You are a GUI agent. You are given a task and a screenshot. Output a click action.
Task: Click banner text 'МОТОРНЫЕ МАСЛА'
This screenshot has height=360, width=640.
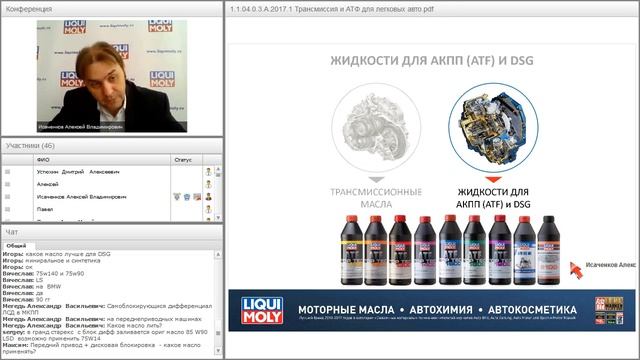click(346, 310)
